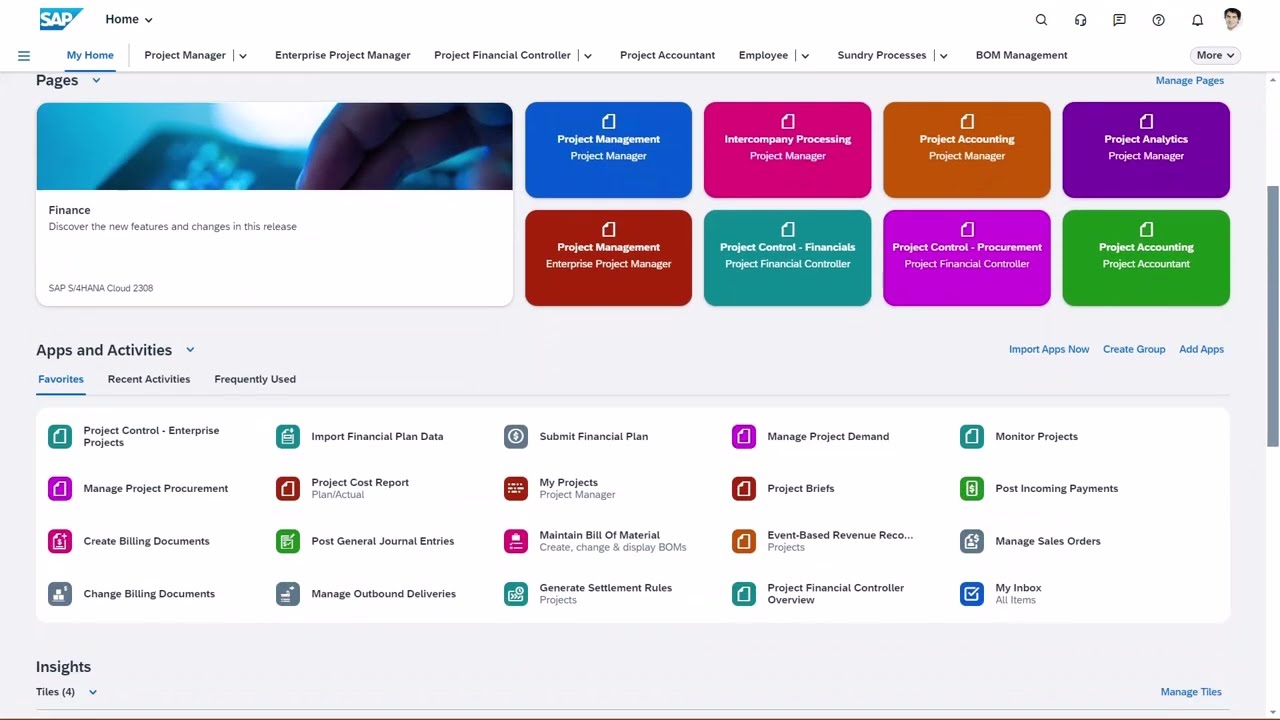Click the vertical page scrollbar
The image size is (1280, 720).
coord(1273,316)
